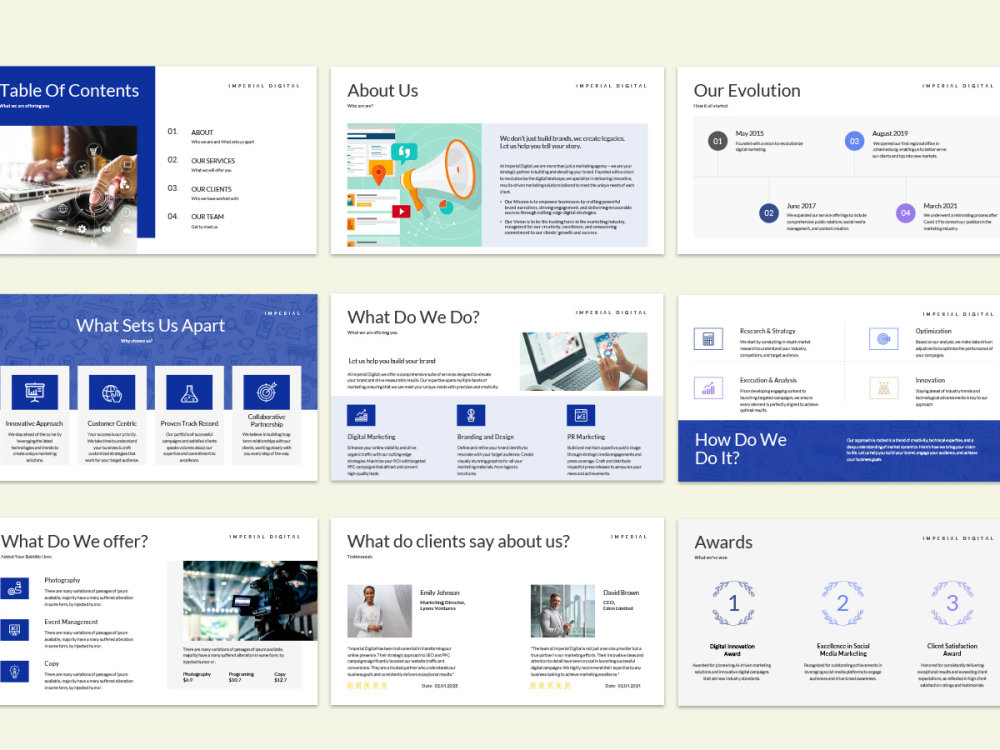1000x750 pixels.
Task: Click the Execution & Analysis chart icon
Action: tap(708, 388)
